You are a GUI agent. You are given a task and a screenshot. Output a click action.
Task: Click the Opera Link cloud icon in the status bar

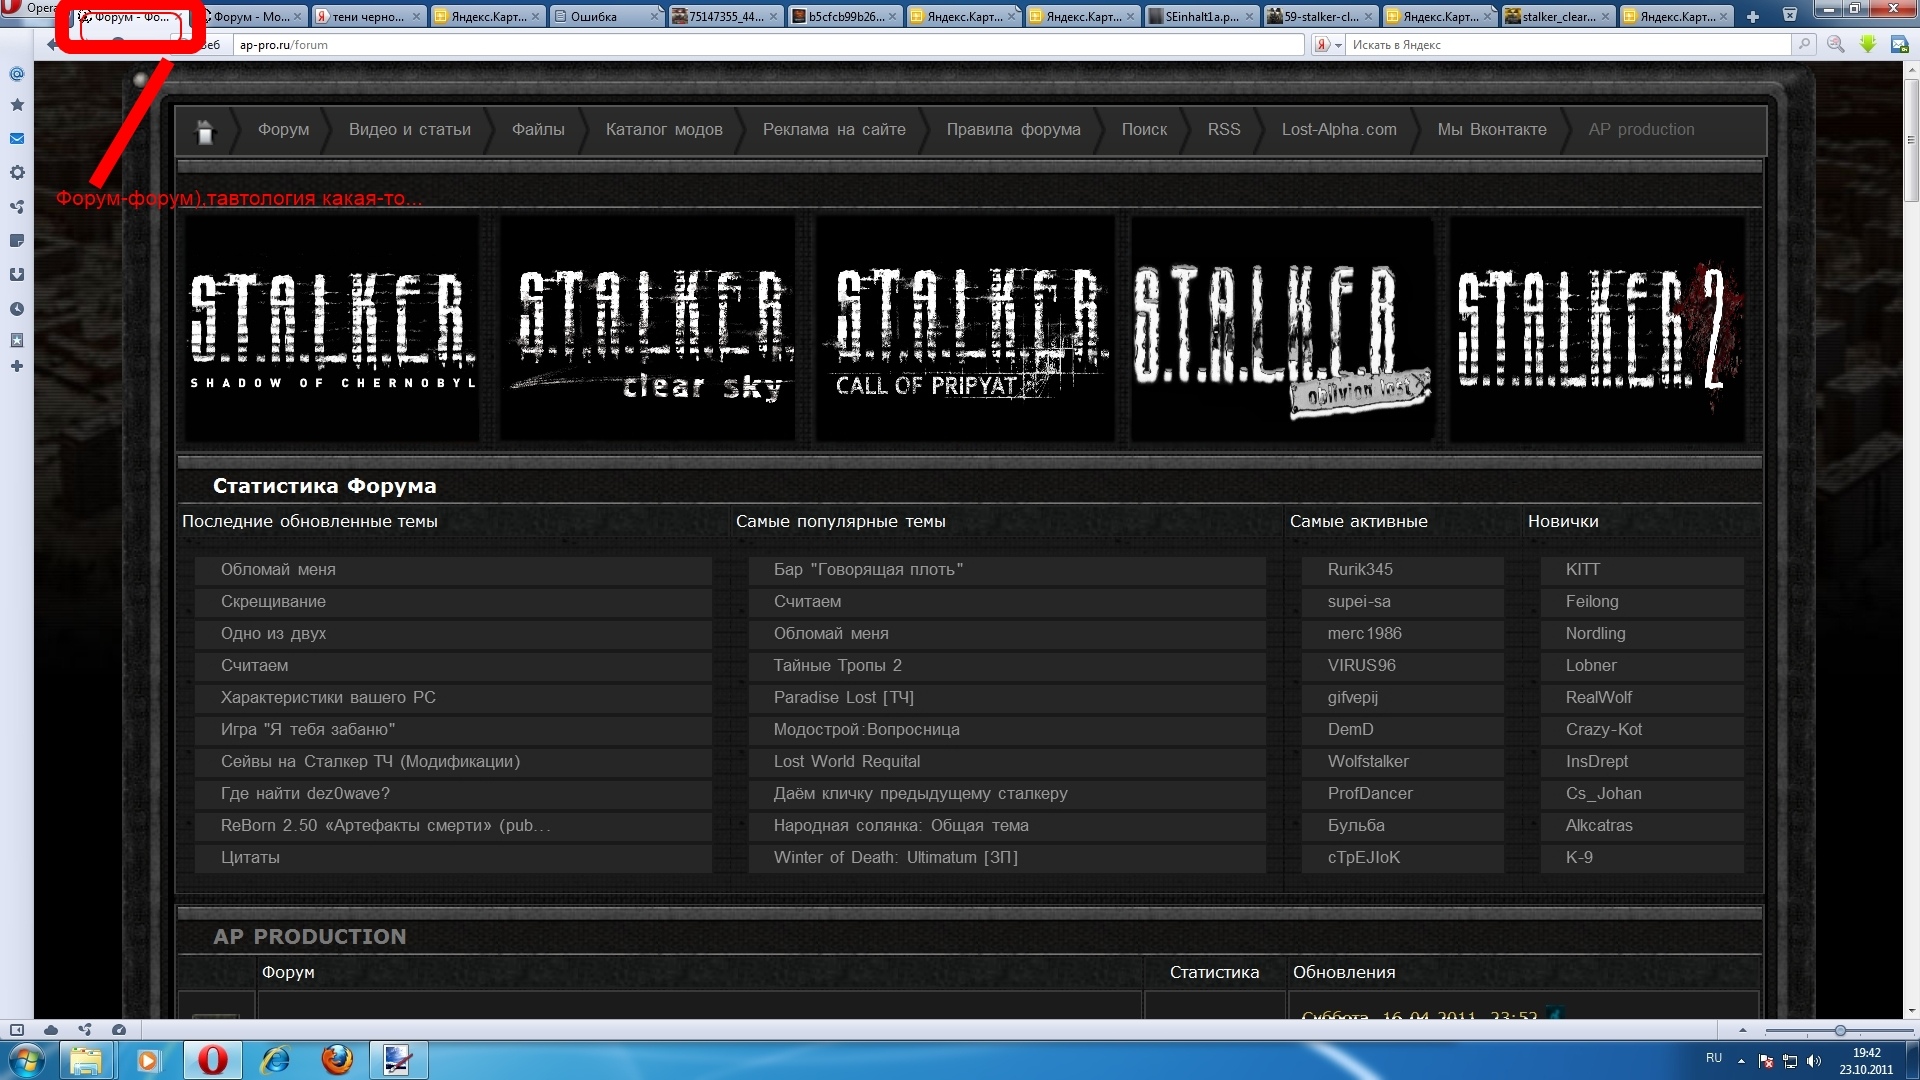tap(51, 1030)
